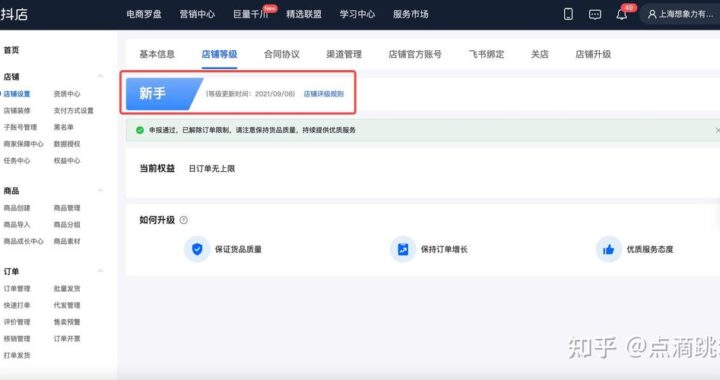Screen dimensions: 720x380
Task: Open 商品分组 in the sidebar
Action: 67,224
